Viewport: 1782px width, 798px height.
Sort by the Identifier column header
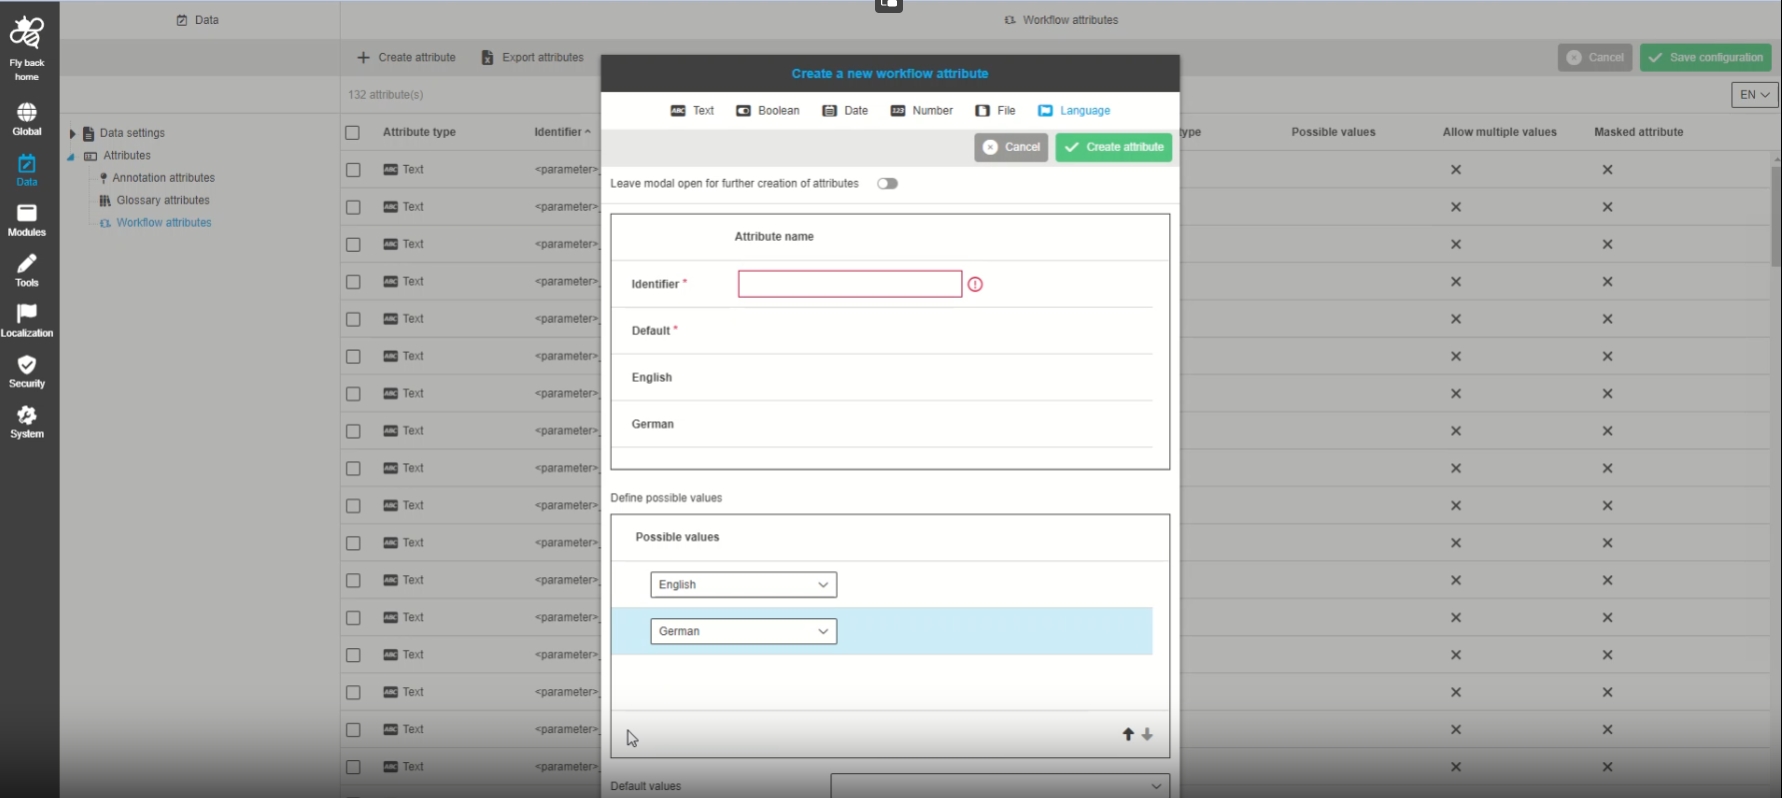(563, 132)
